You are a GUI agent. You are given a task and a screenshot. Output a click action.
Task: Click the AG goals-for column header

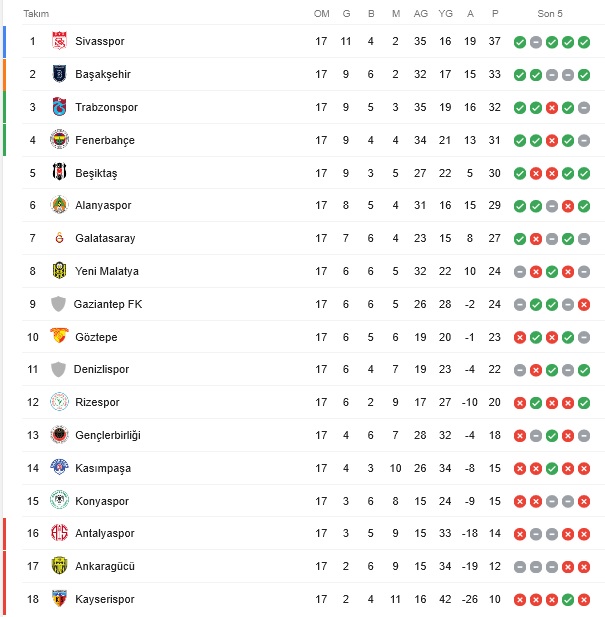421,14
